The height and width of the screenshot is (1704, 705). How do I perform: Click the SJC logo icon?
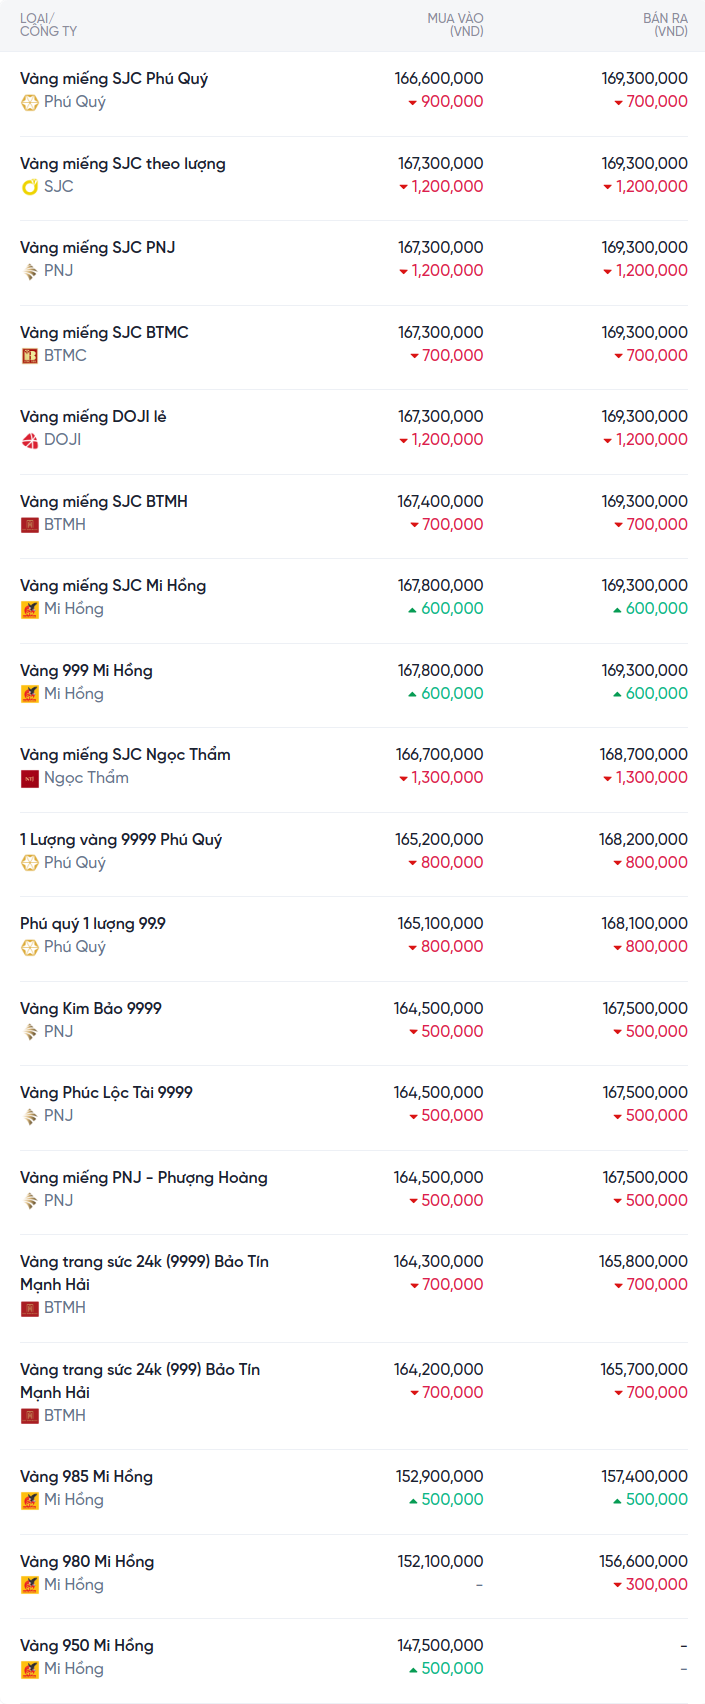[x=30, y=187]
